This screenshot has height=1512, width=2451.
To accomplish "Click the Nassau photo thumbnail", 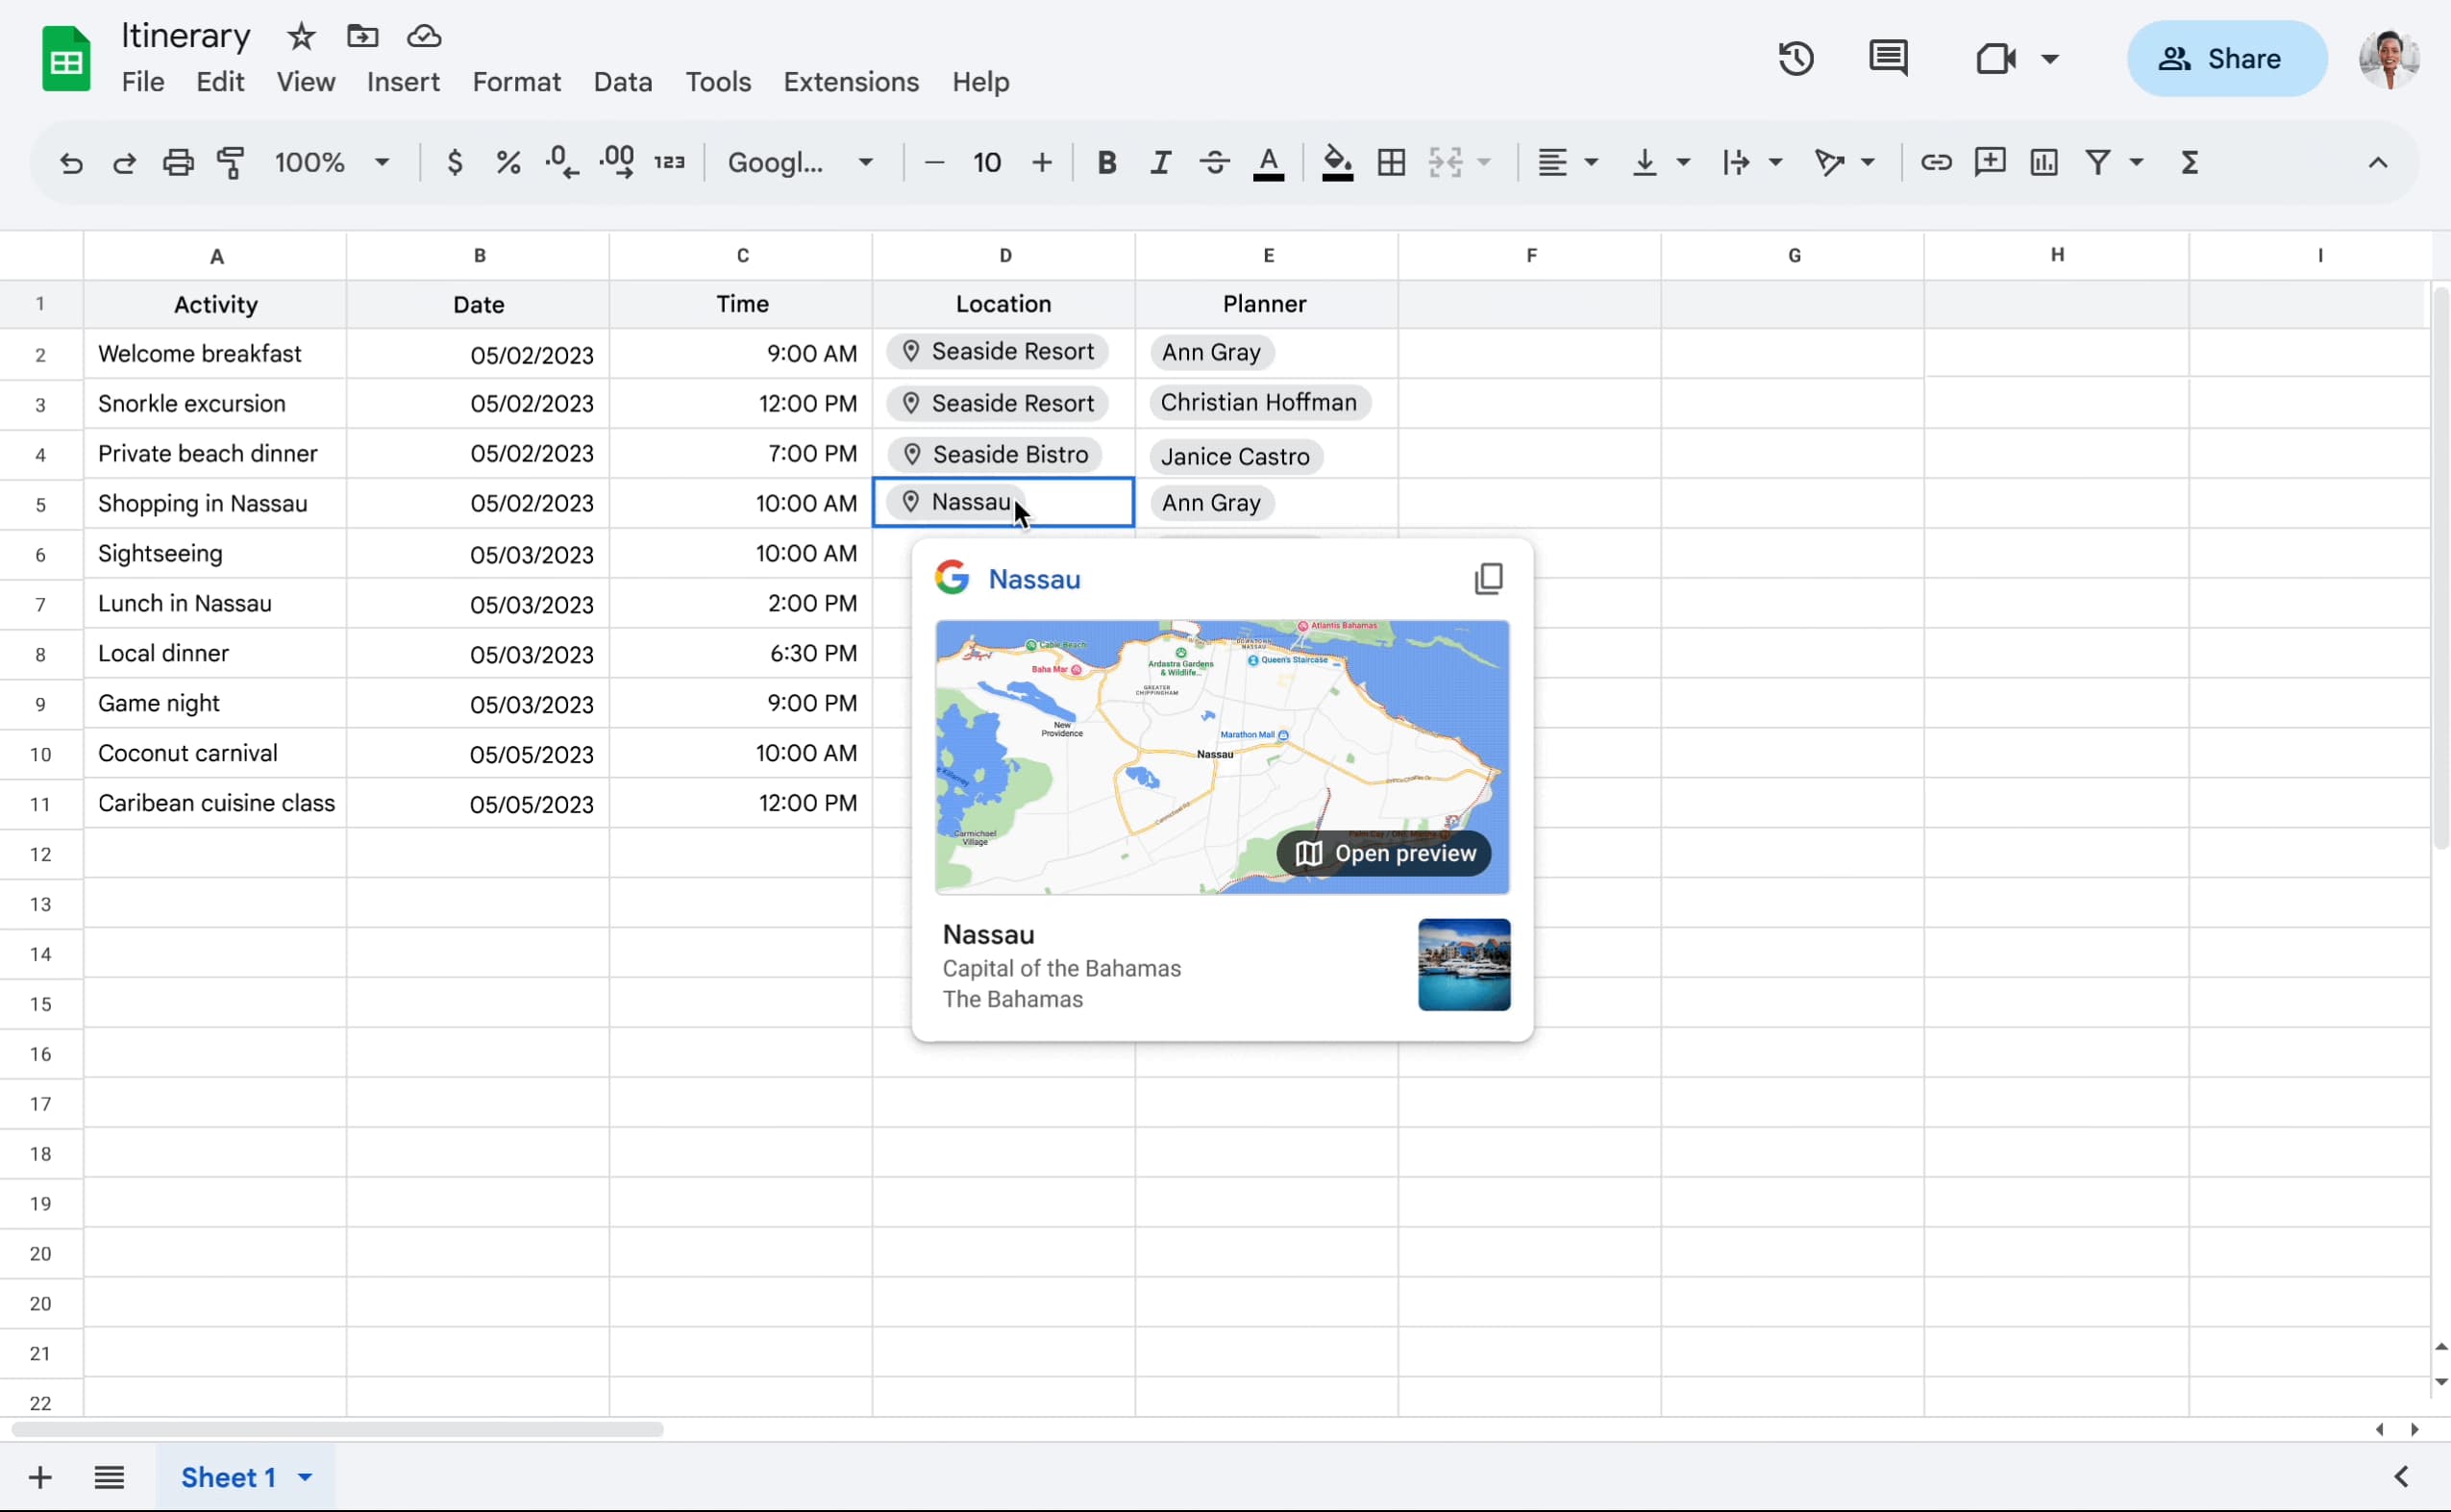I will [1463, 964].
